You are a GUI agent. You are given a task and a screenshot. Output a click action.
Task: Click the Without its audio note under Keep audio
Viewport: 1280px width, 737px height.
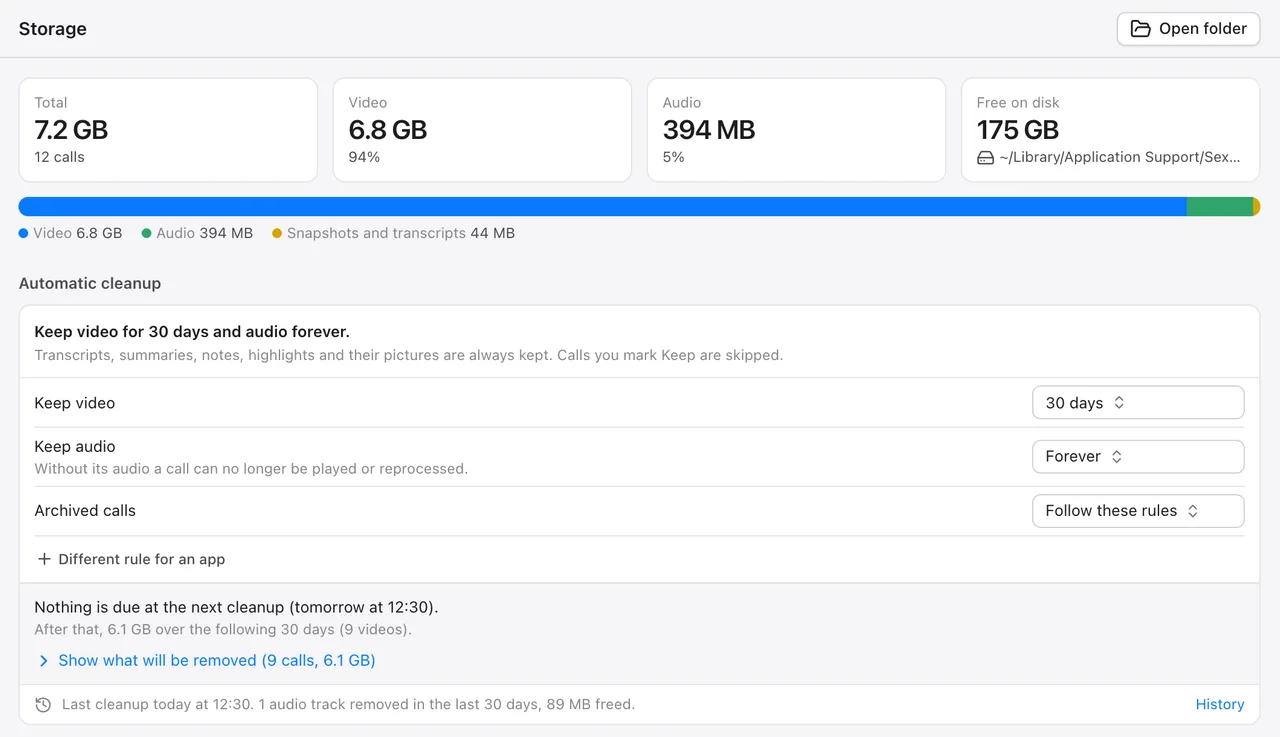tap(251, 468)
